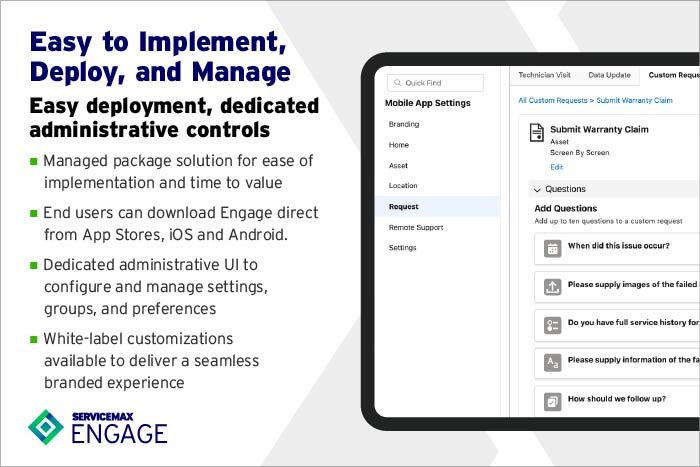Open Branding in Mobile App Settings

(x=404, y=124)
